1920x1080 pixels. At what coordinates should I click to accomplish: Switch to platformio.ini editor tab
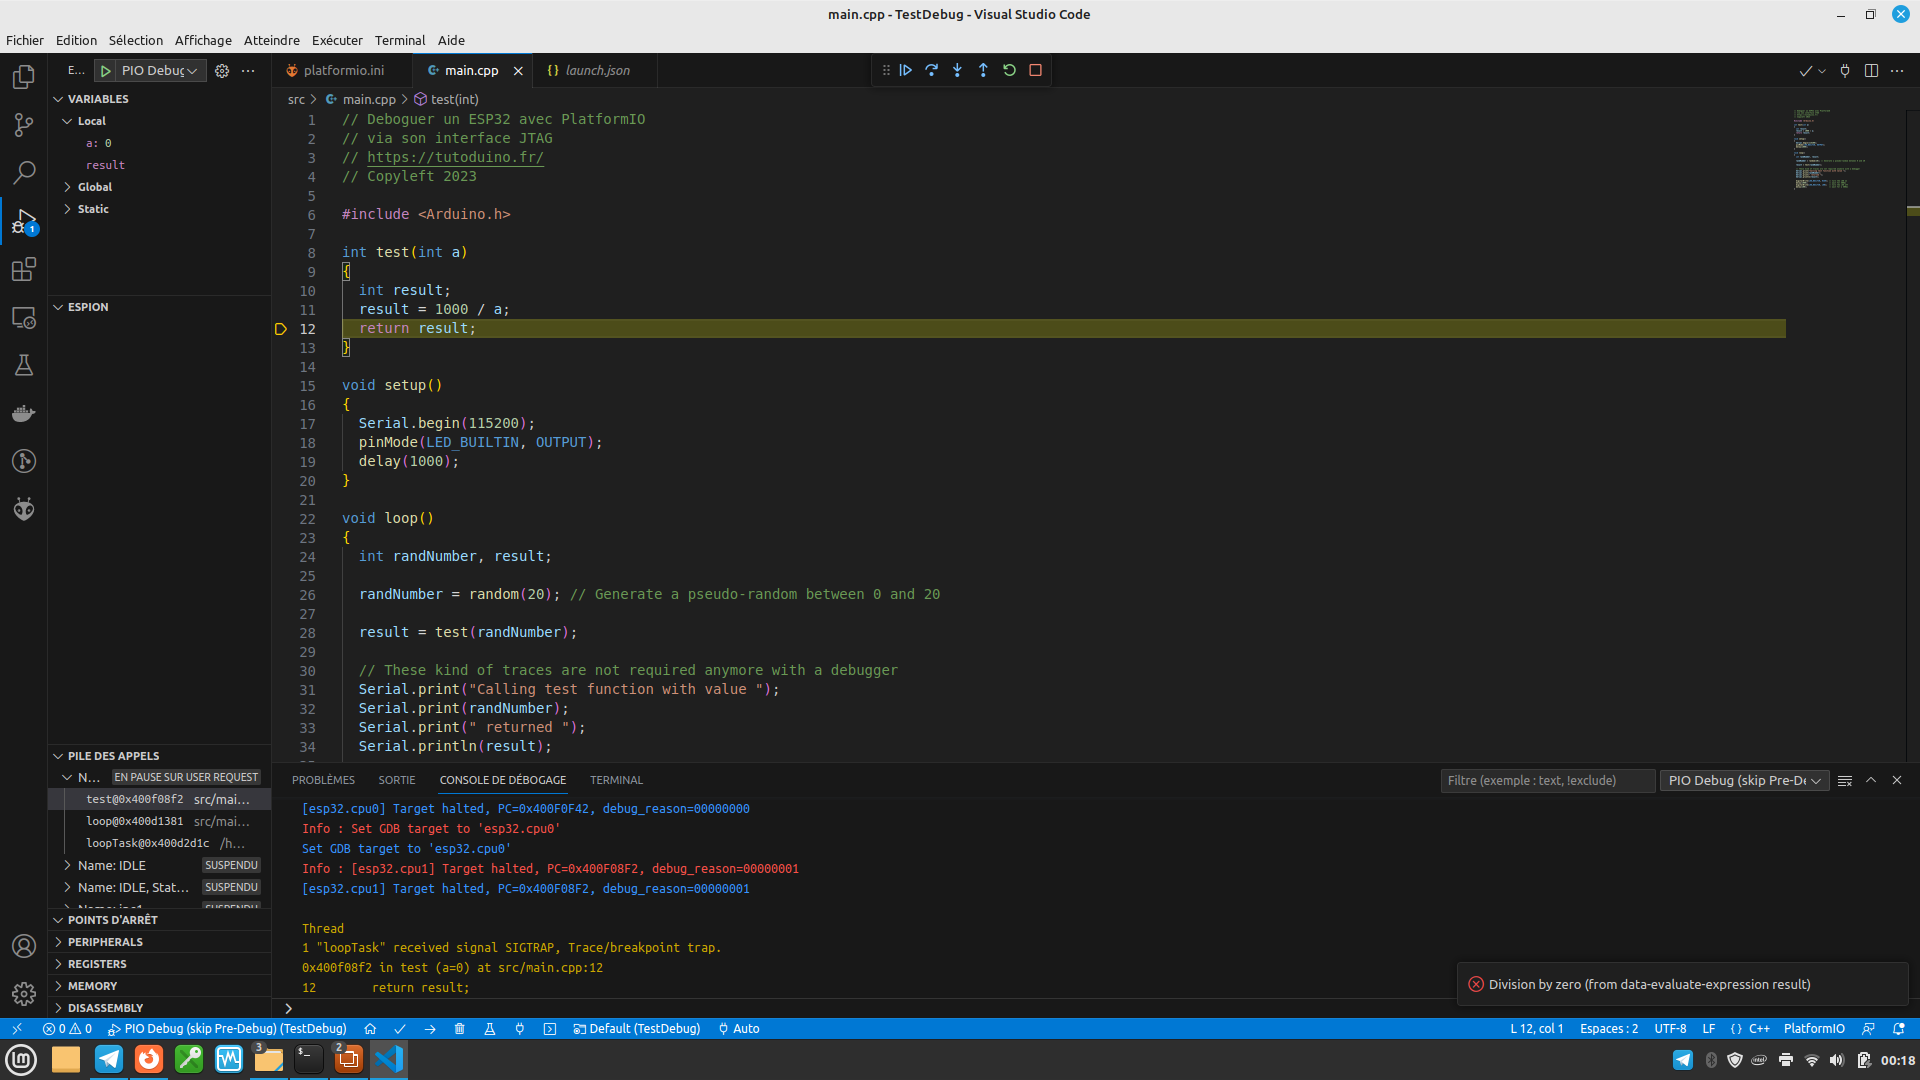tap(343, 70)
